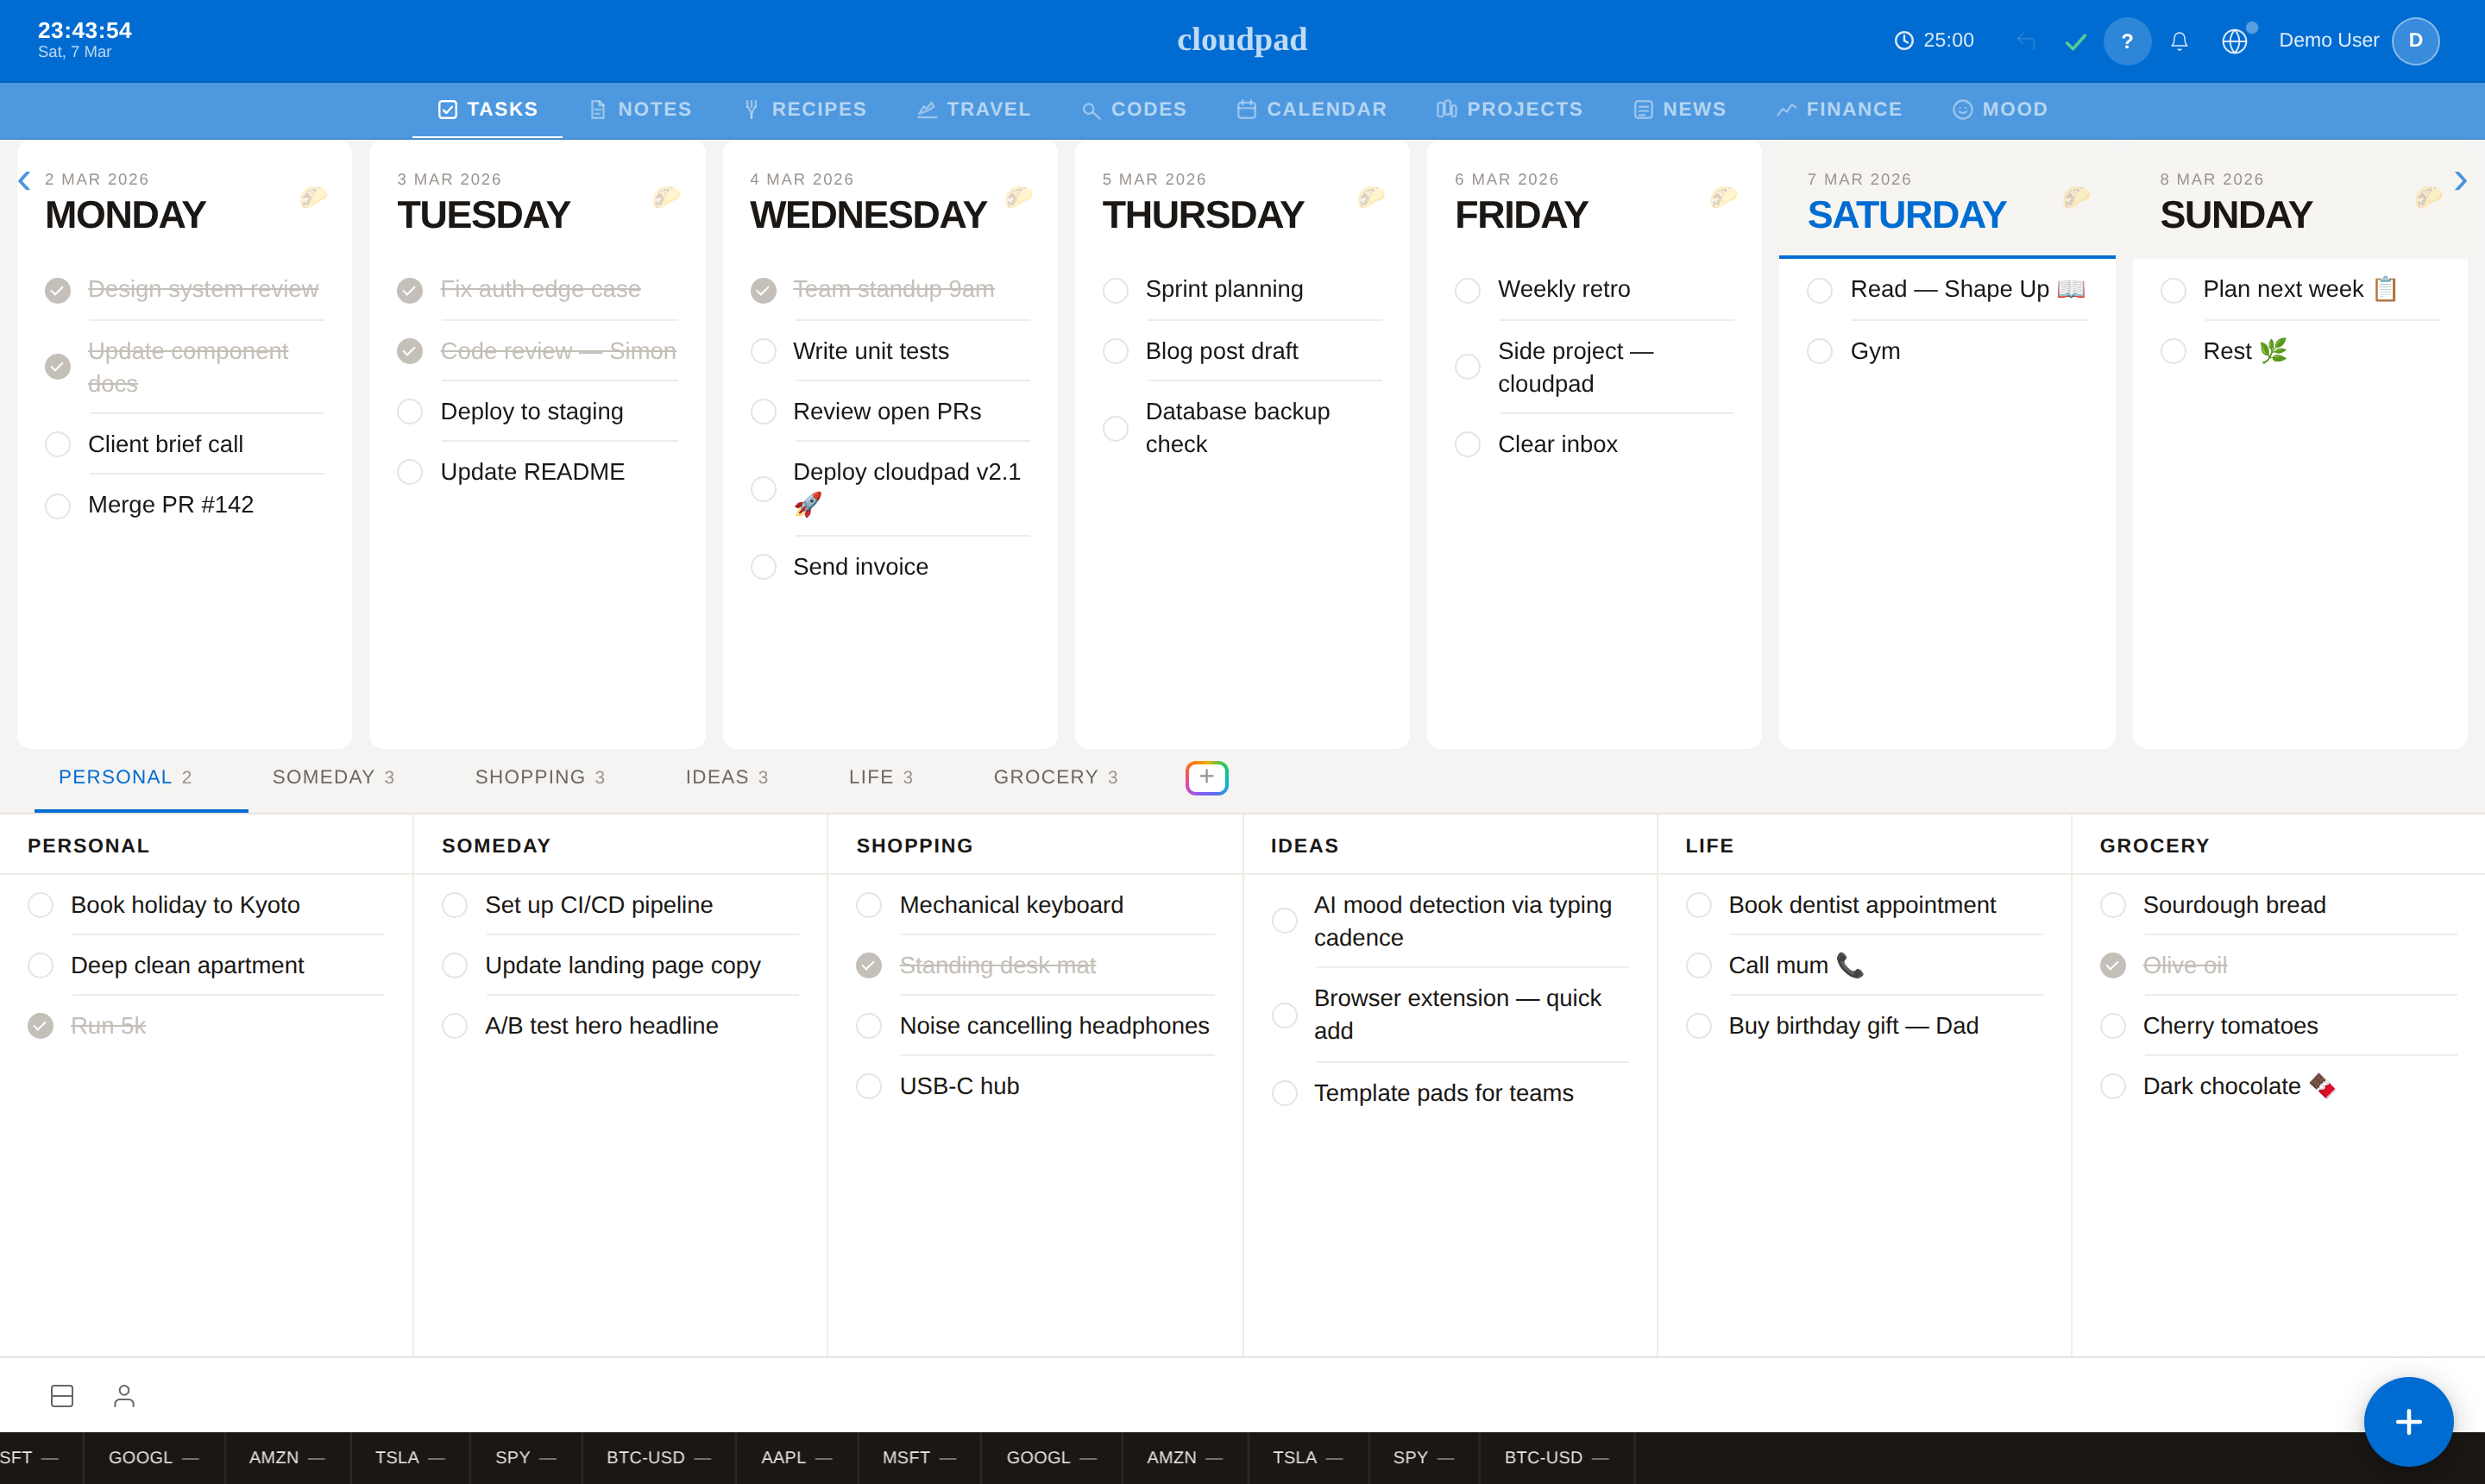
Task: Add new list with rainbow plus button
Action: pyautogui.click(x=1206, y=777)
